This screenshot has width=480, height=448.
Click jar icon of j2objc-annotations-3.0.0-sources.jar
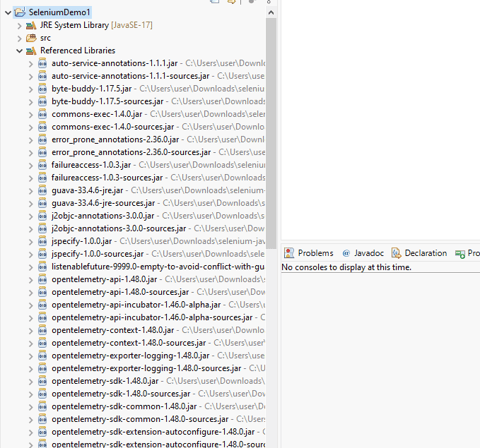tap(42, 228)
